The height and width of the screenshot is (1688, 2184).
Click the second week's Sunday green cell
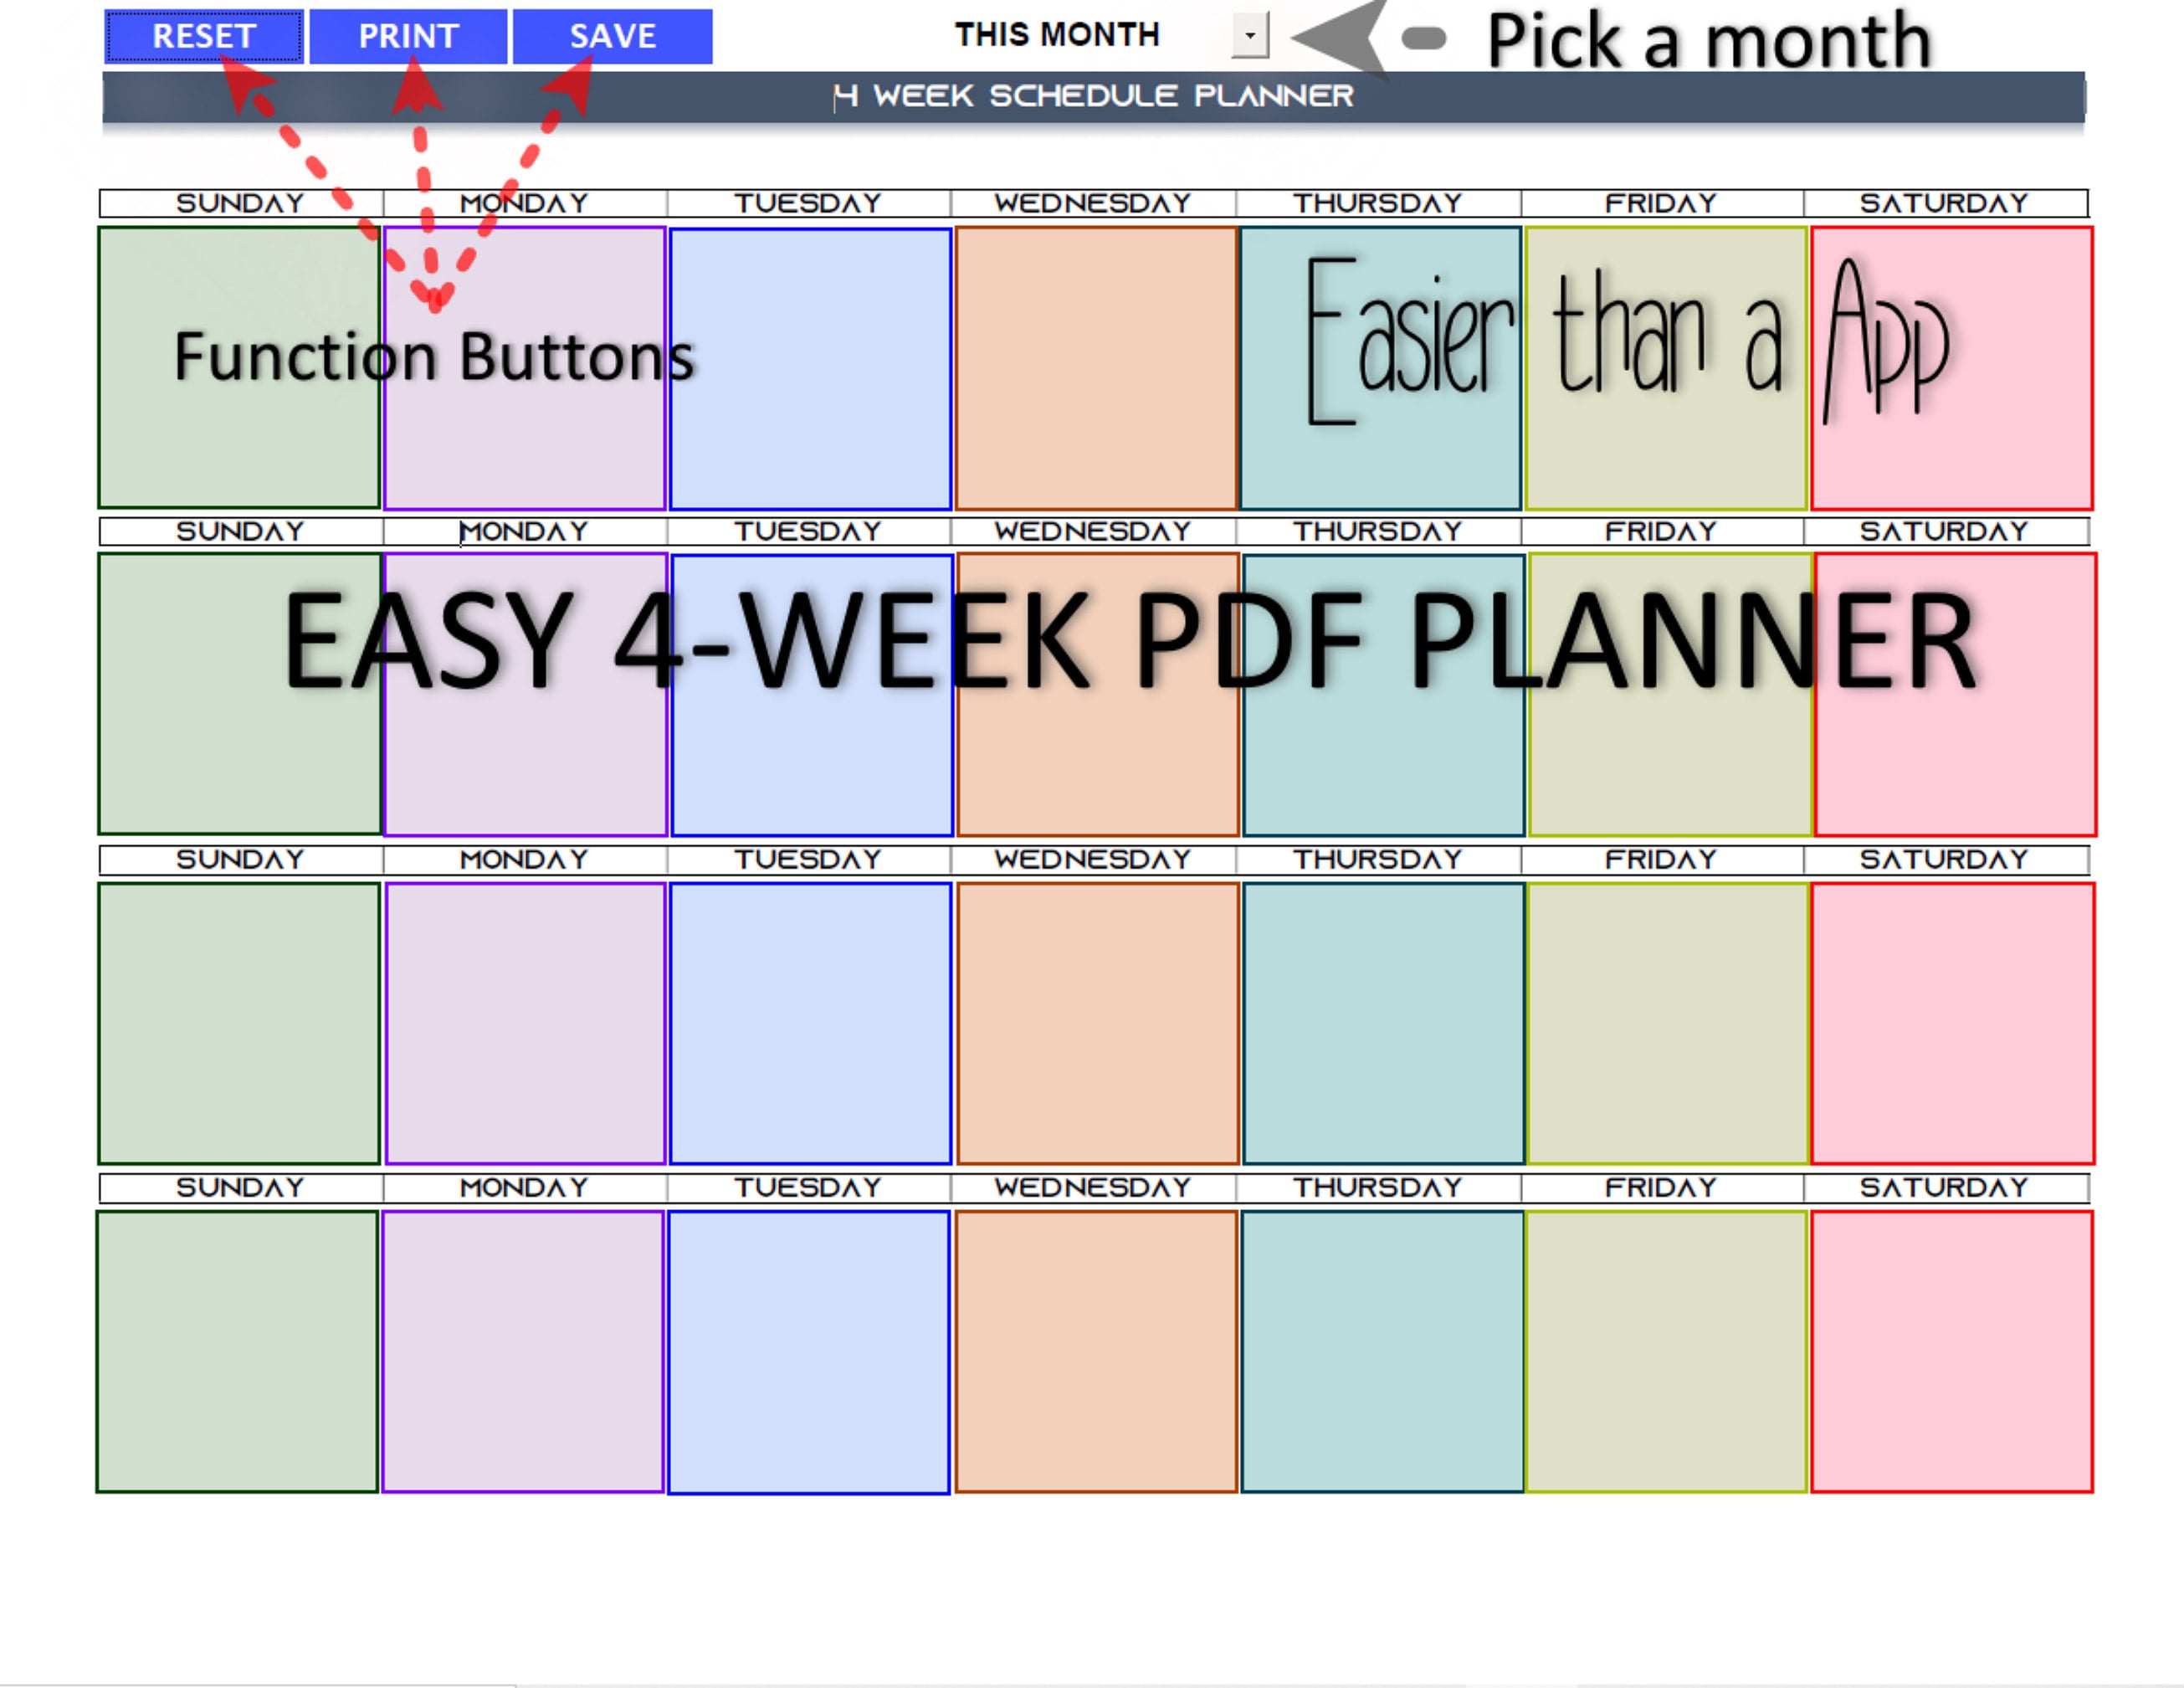pos(240,694)
